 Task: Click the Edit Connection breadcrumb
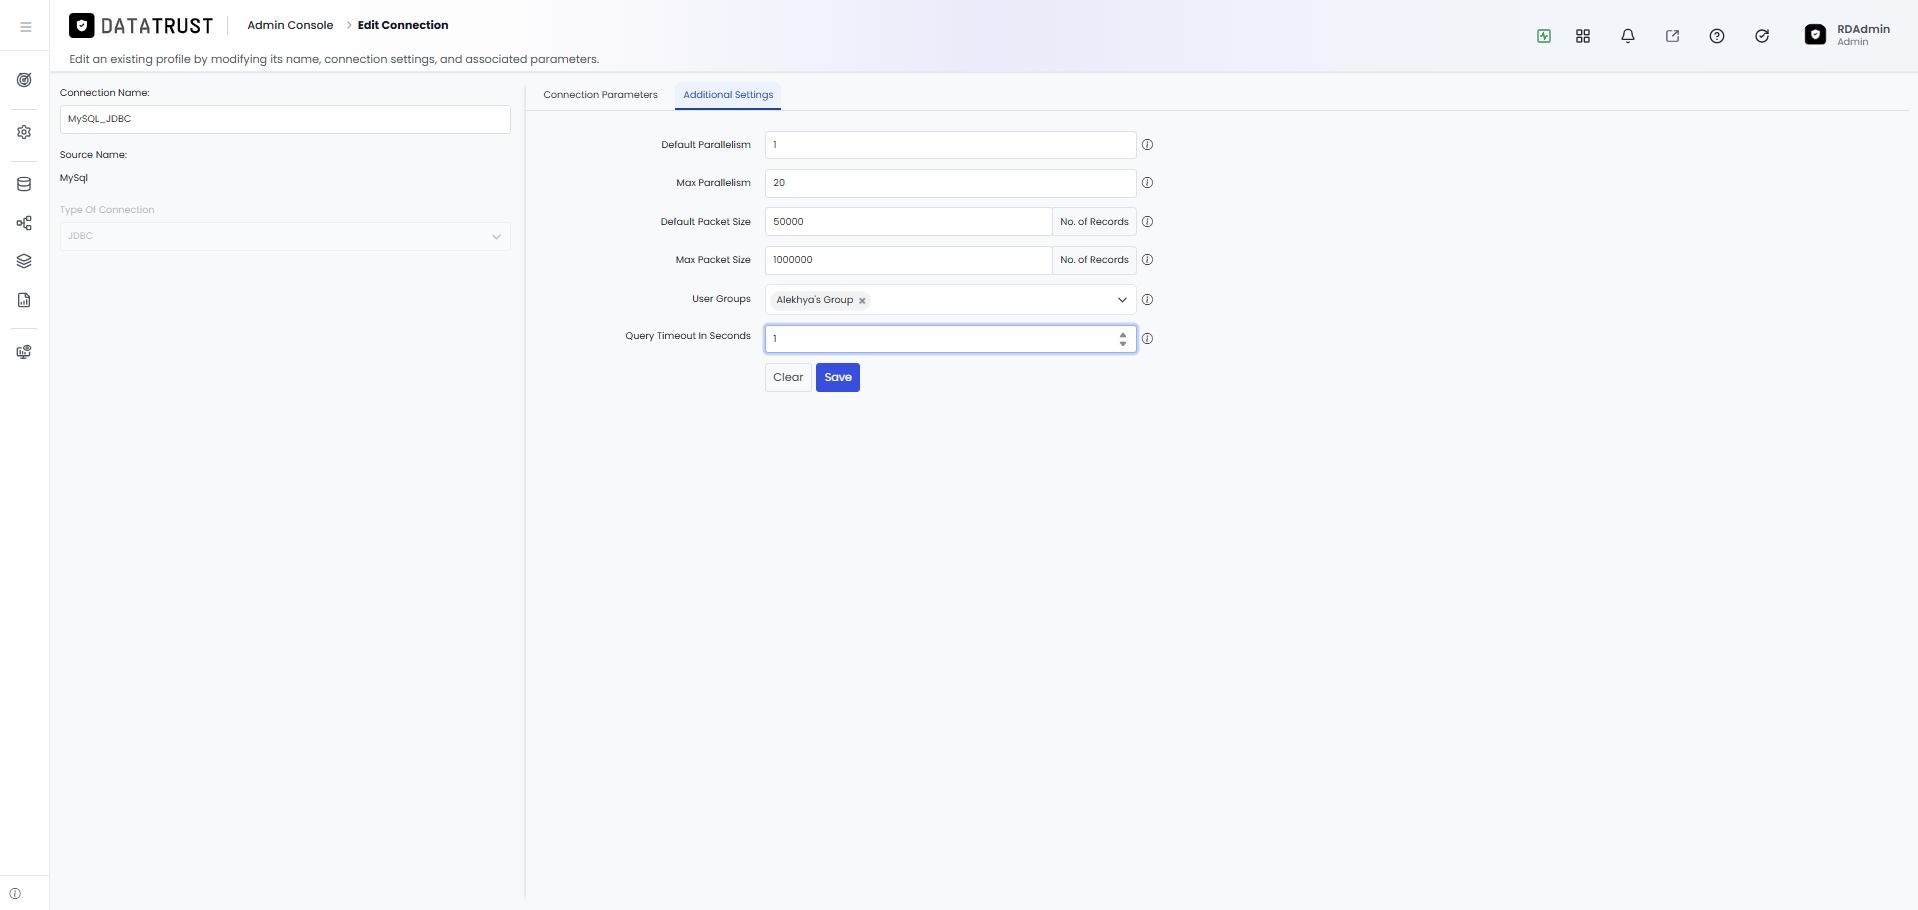click(403, 25)
